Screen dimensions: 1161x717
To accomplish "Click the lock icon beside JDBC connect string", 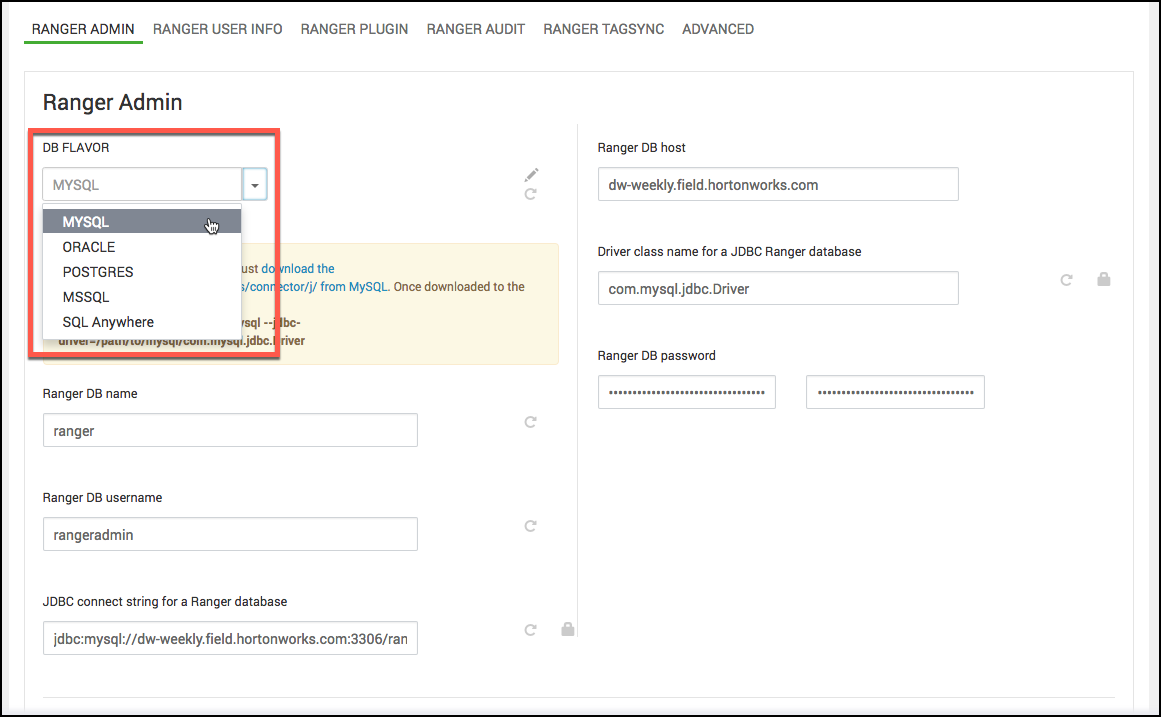I will pyautogui.click(x=568, y=629).
